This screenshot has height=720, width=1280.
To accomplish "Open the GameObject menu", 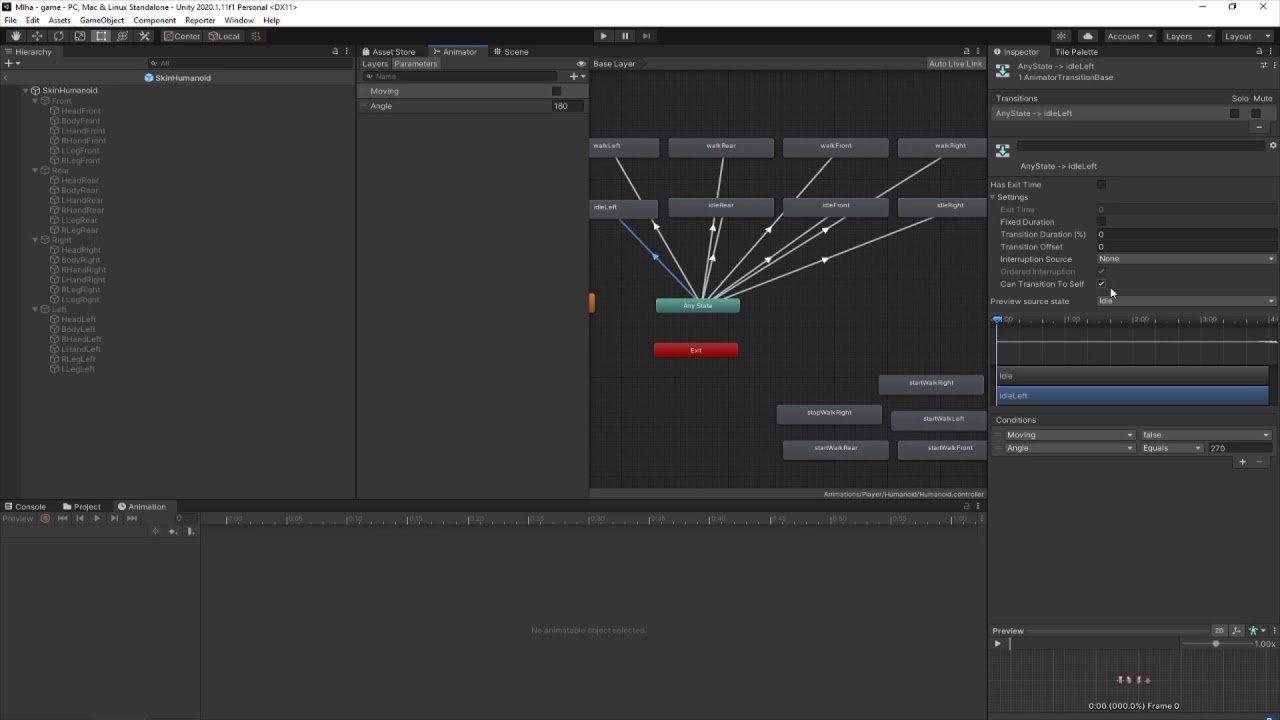I will point(102,20).
